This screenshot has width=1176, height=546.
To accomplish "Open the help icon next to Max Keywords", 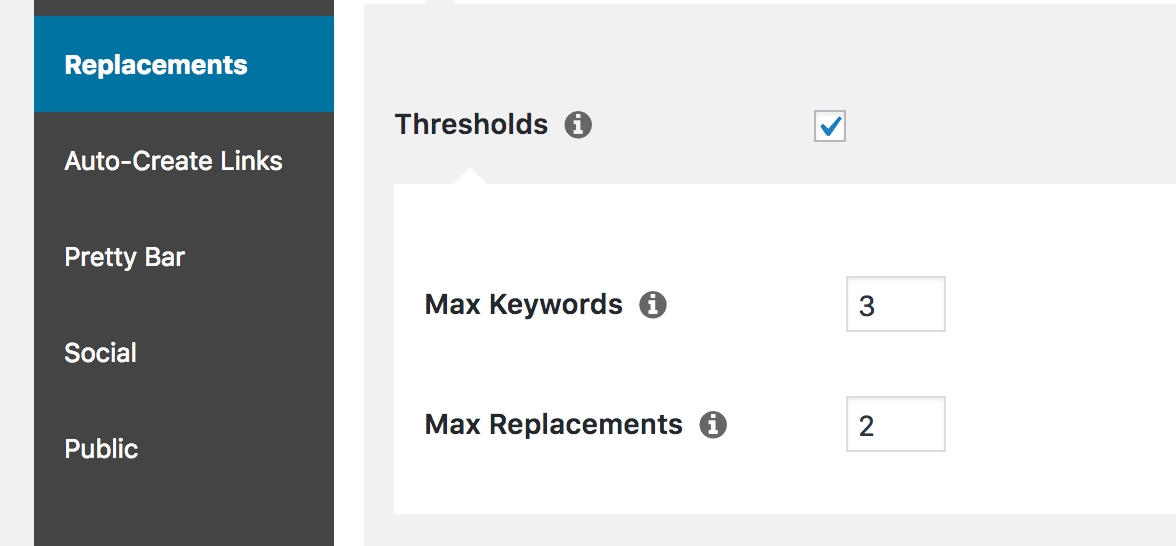I will point(653,304).
